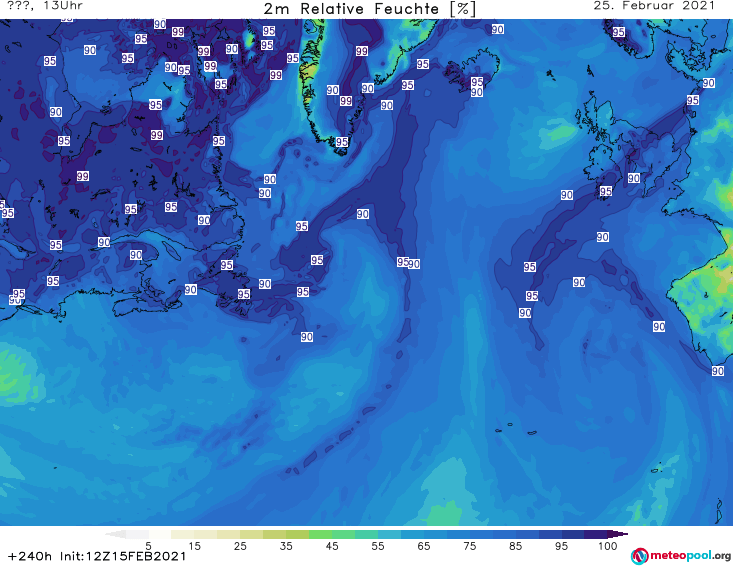733x566 pixels.
Task: Click the '???, 13Uhr' time label
Action: pos(45,6)
